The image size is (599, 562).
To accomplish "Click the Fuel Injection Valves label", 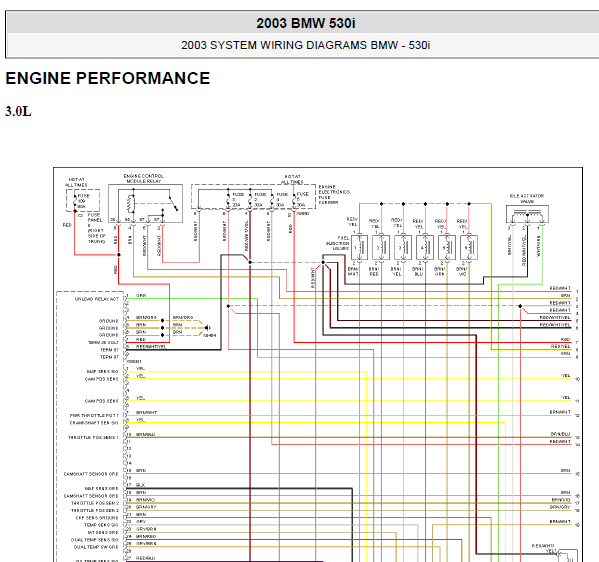I will click(337, 243).
